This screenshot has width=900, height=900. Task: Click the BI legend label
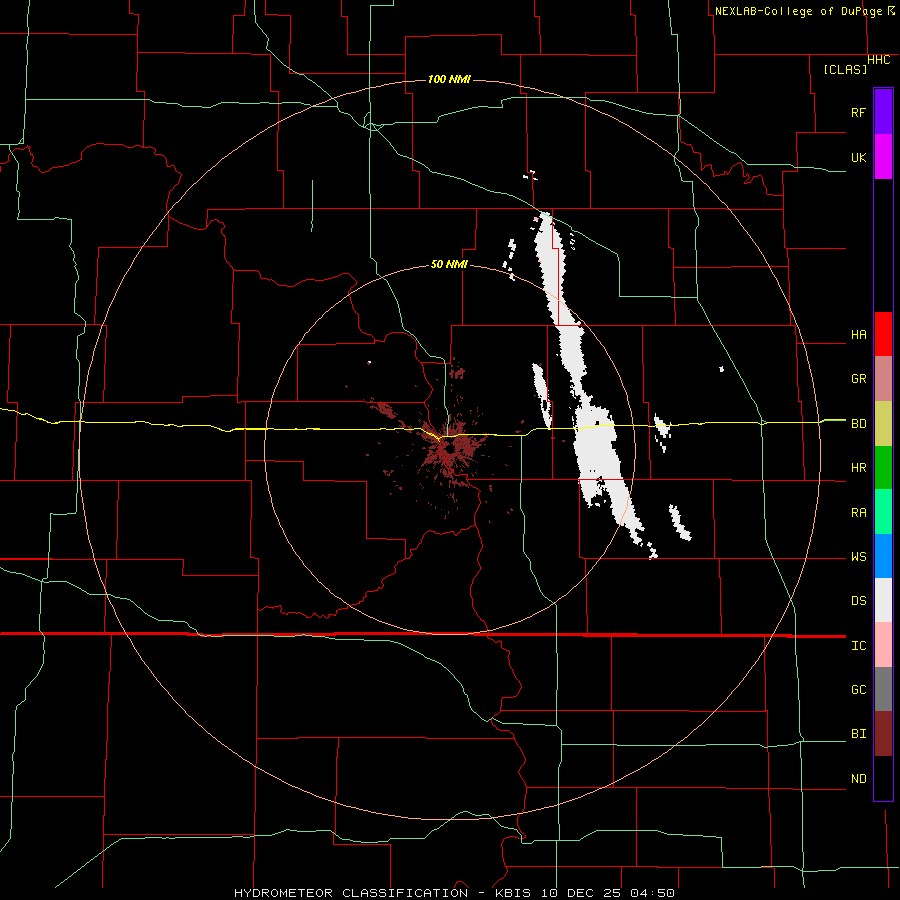click(858, 734)
